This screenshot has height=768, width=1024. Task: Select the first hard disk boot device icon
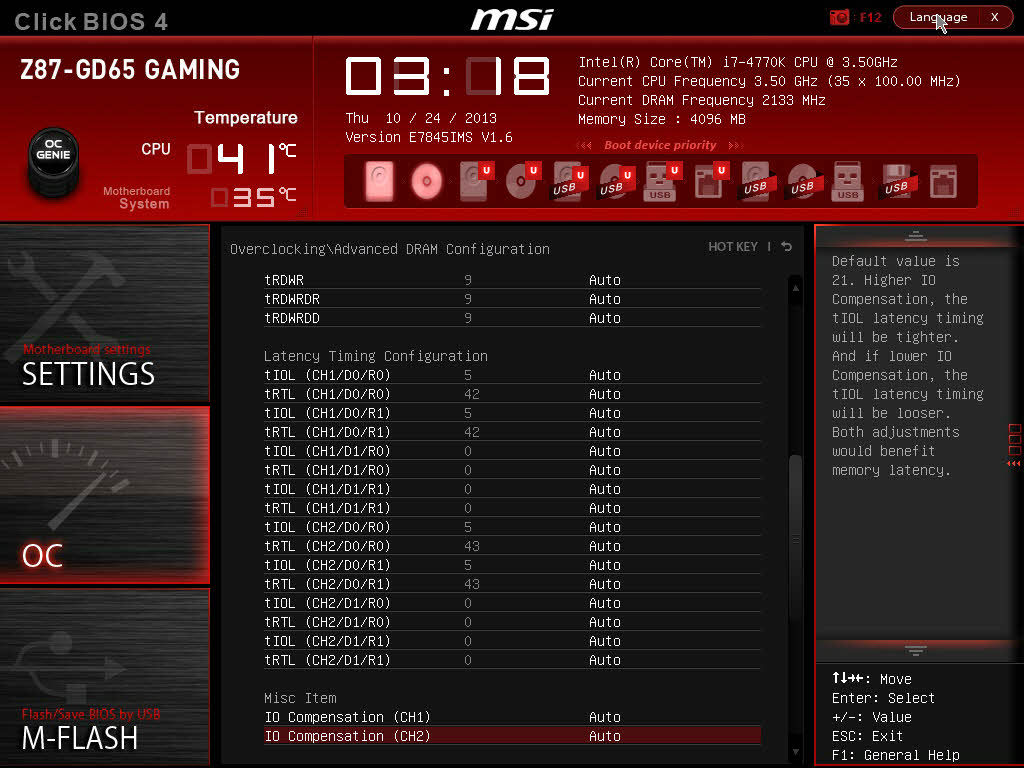(380, 182)
